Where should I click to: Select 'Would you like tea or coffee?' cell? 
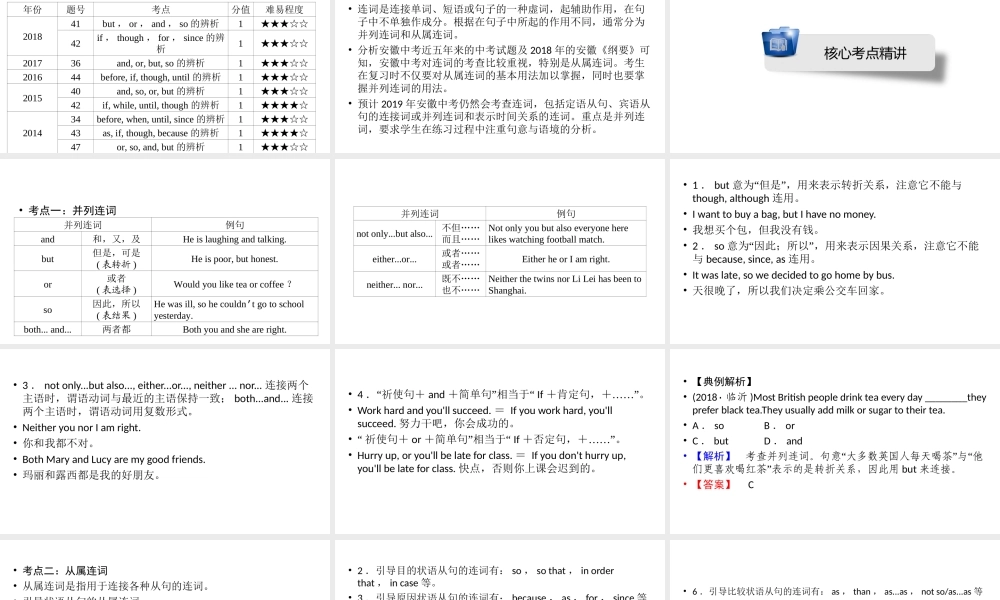click(x=235, y=284)
